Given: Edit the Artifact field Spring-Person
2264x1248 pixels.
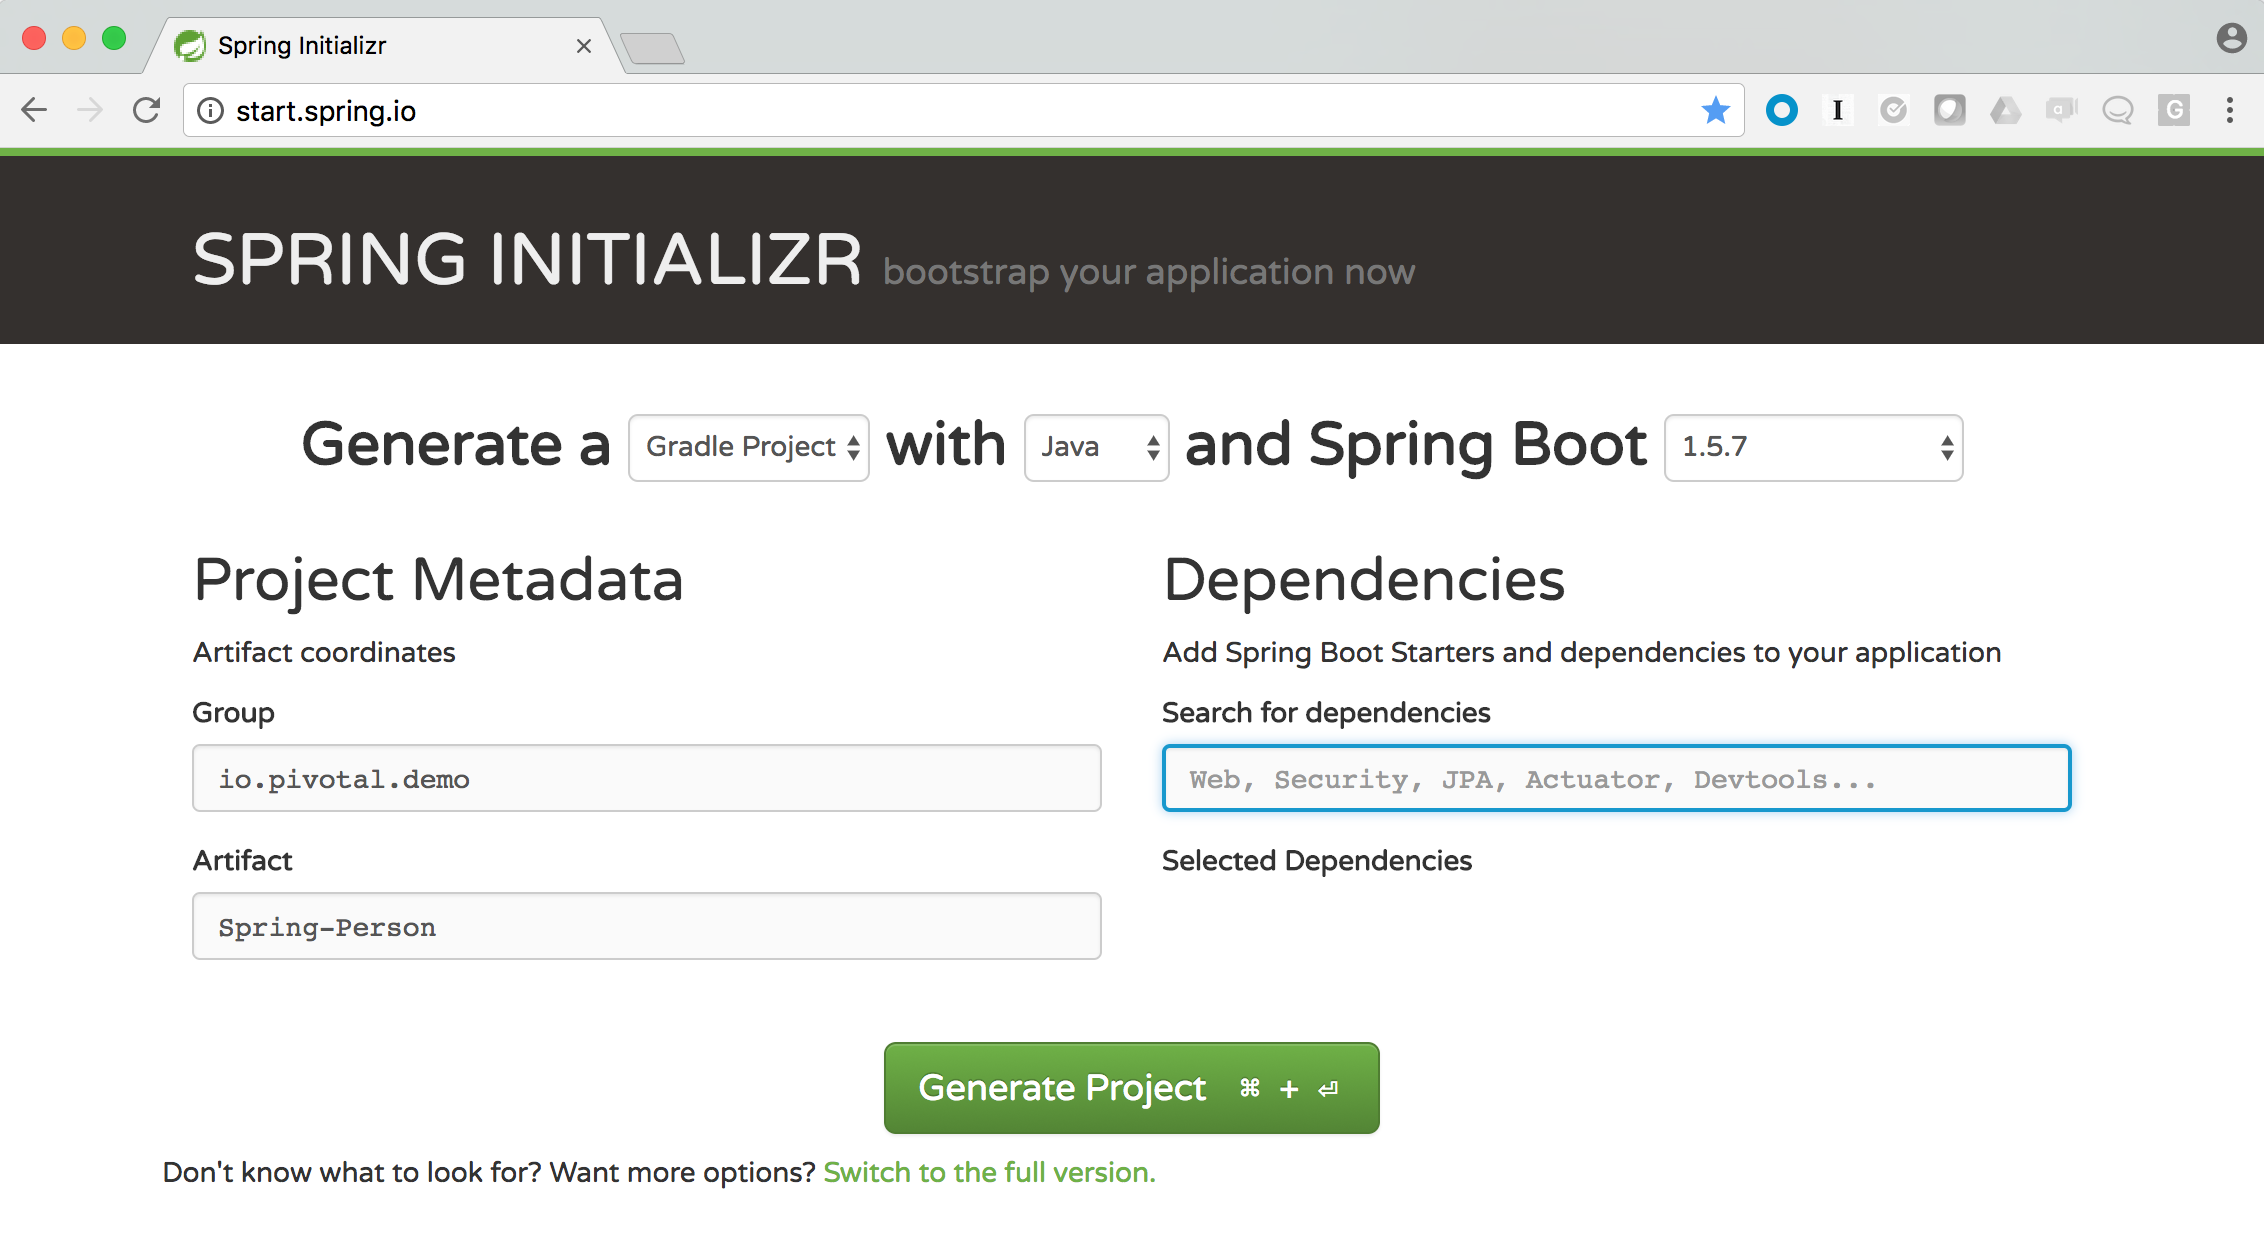Looking at the screenshot, I should click(x=647, y=926).
